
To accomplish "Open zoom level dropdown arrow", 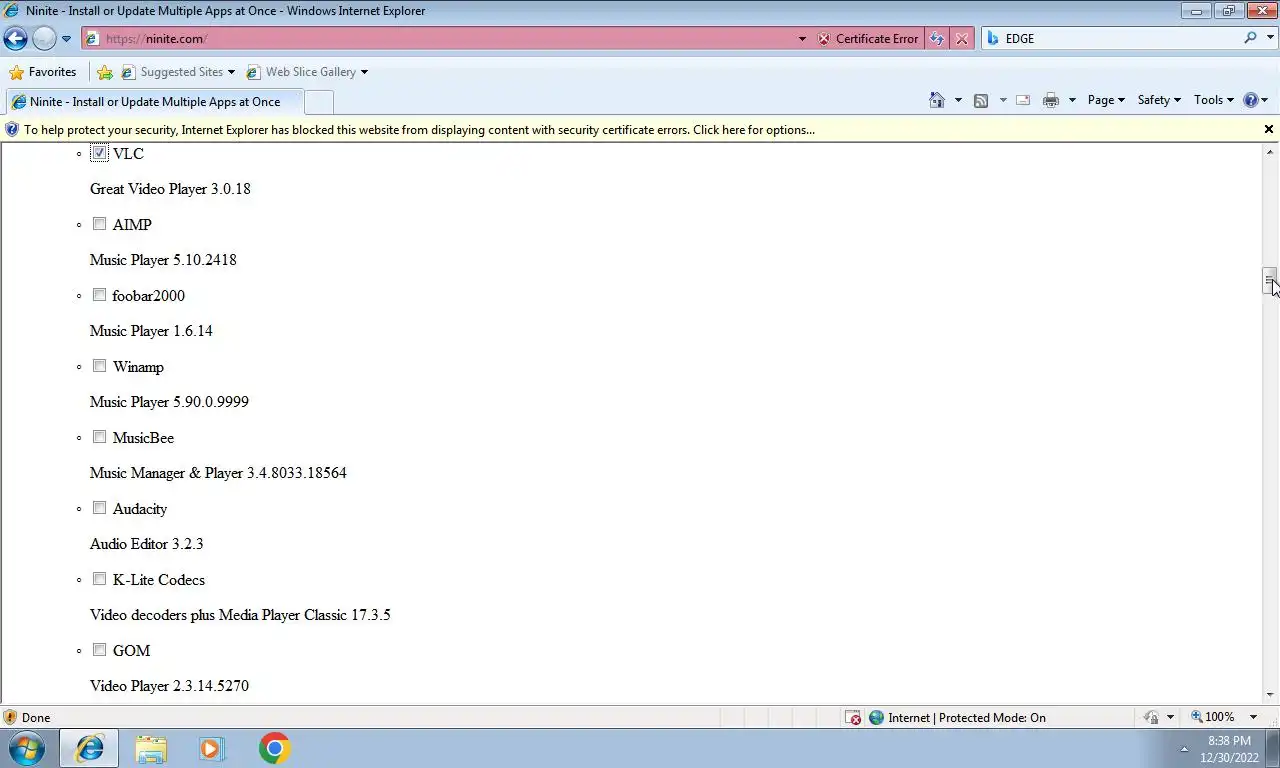I will [1253, 717].
